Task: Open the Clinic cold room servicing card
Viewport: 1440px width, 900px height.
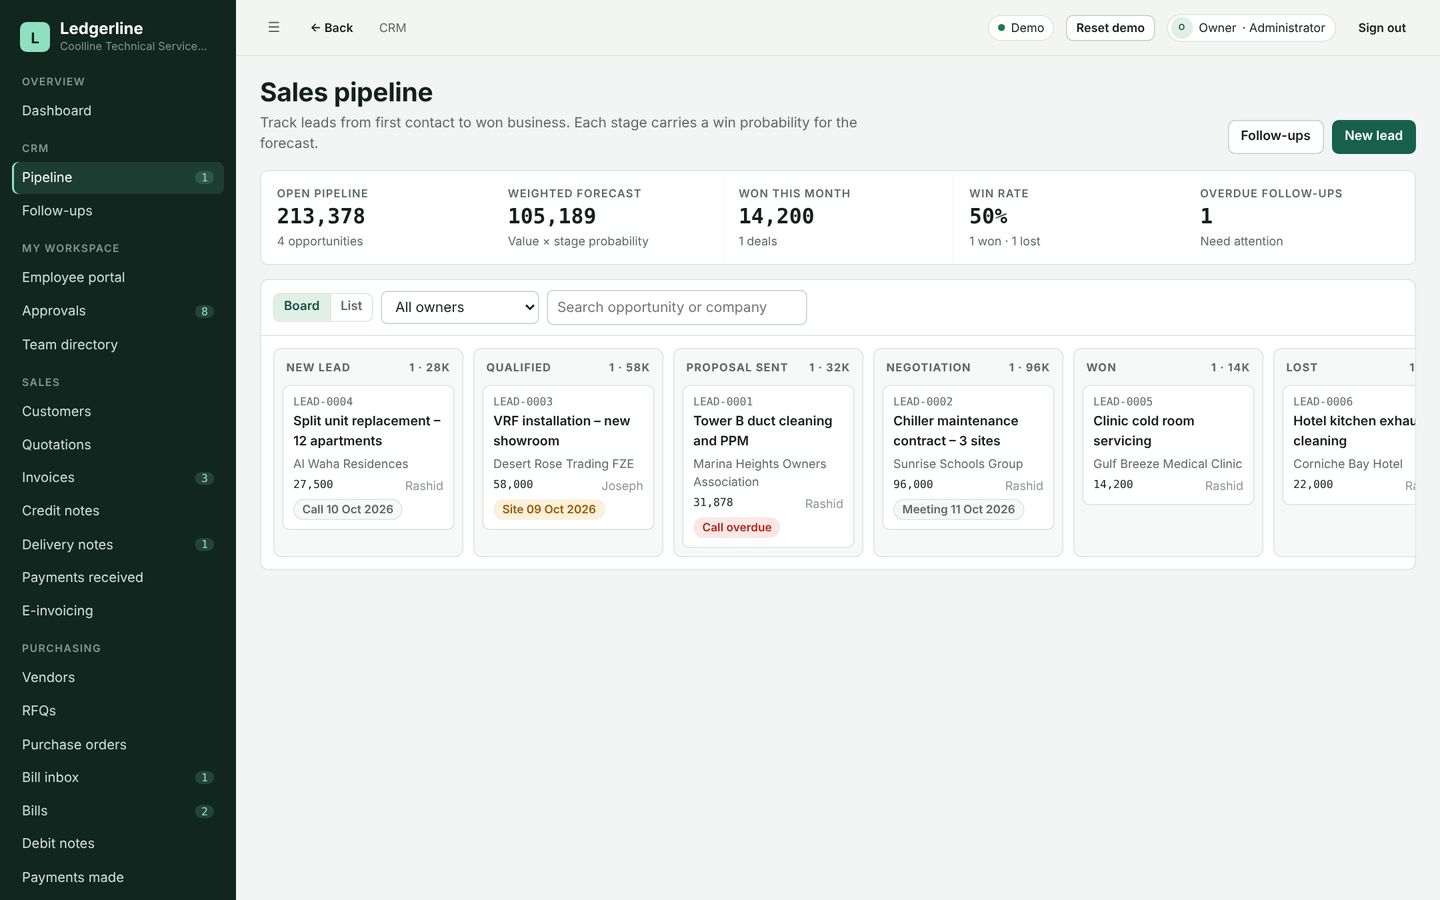Action: (1168, 445)
